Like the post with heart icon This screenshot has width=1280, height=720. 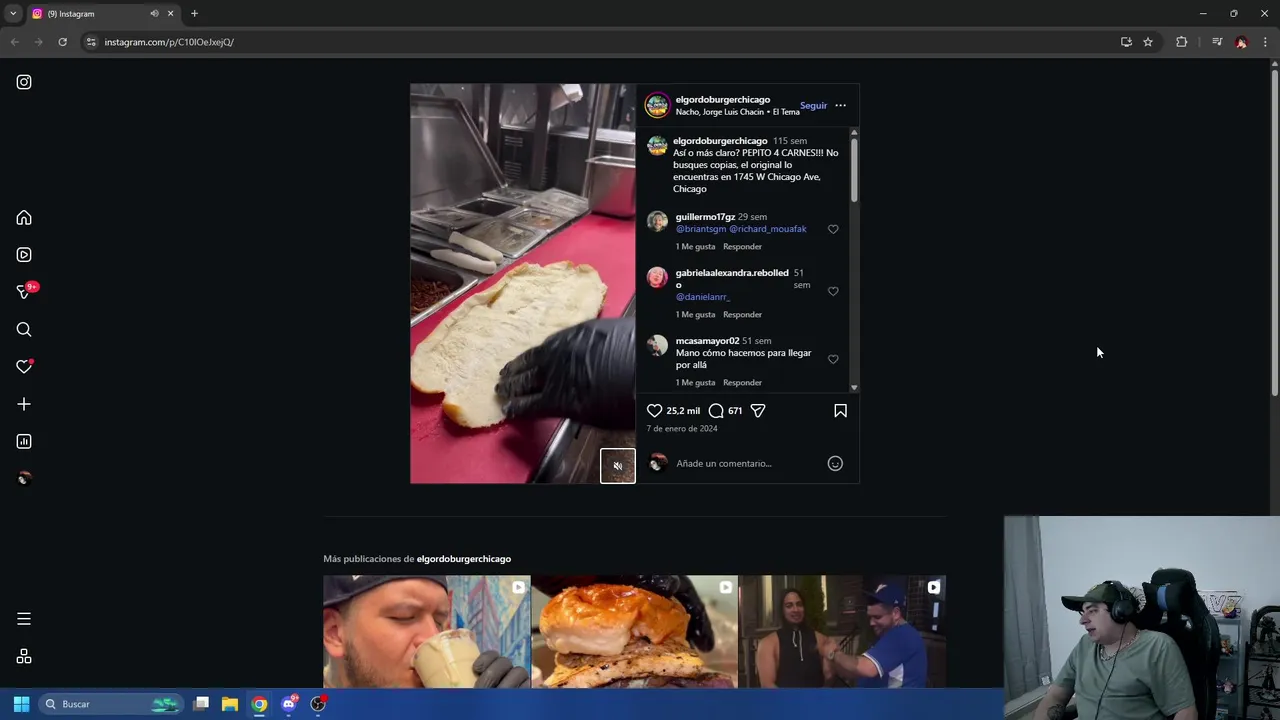tap(654, 410)
